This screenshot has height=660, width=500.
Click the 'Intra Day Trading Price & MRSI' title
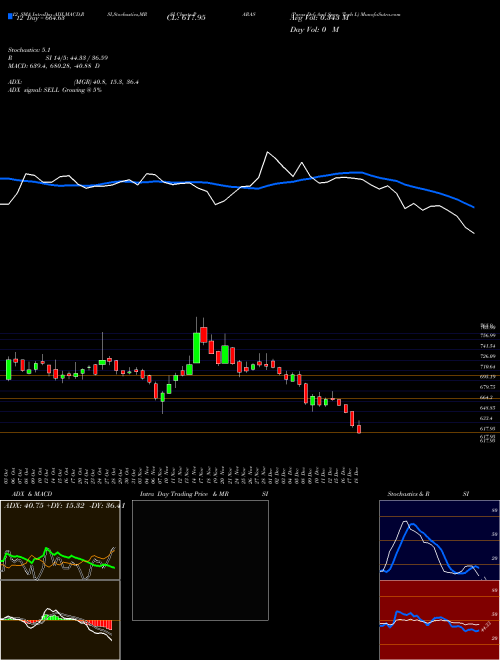click(204, 494)
